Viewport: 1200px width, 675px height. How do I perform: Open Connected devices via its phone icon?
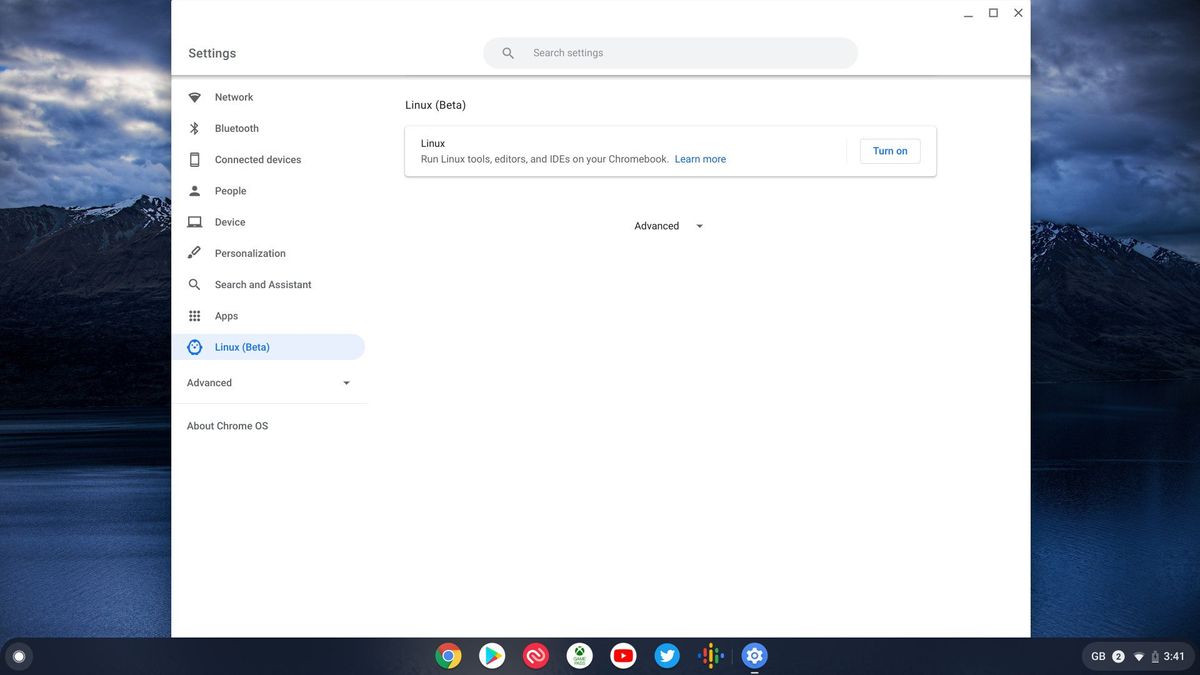click(194, 159)
